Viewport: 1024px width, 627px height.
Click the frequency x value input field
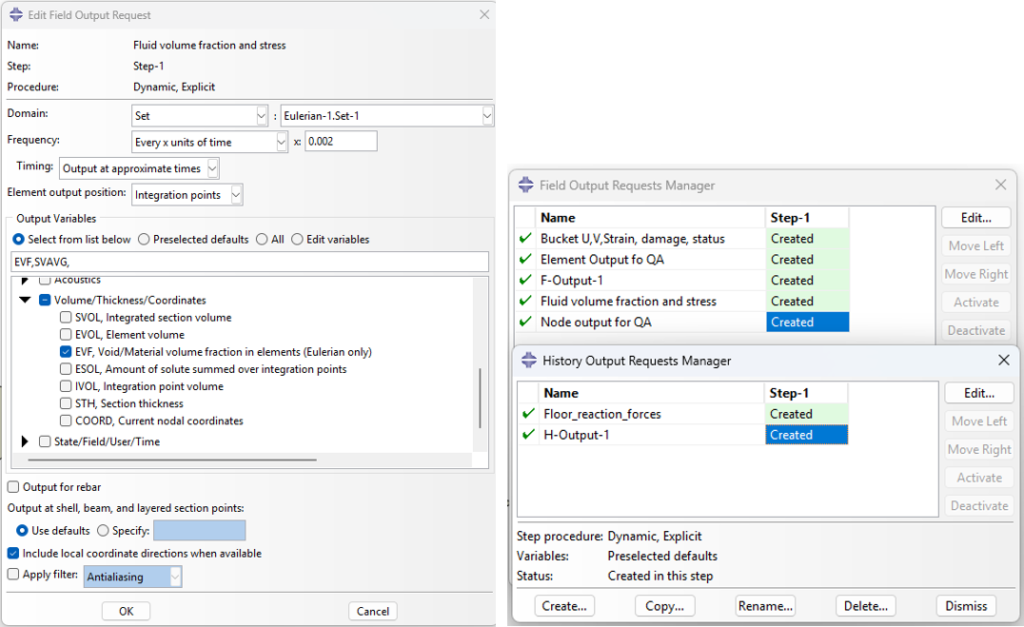340,142
